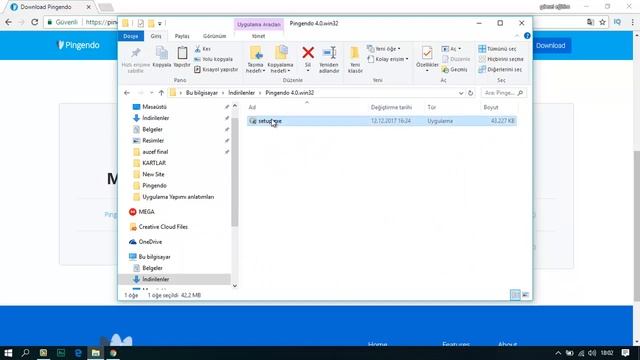The width and height of the screenshot is (640, 360).
Task: Switch to the Paylaş ribbon tab
Action: pyautogui.click(x=182, y=36)
